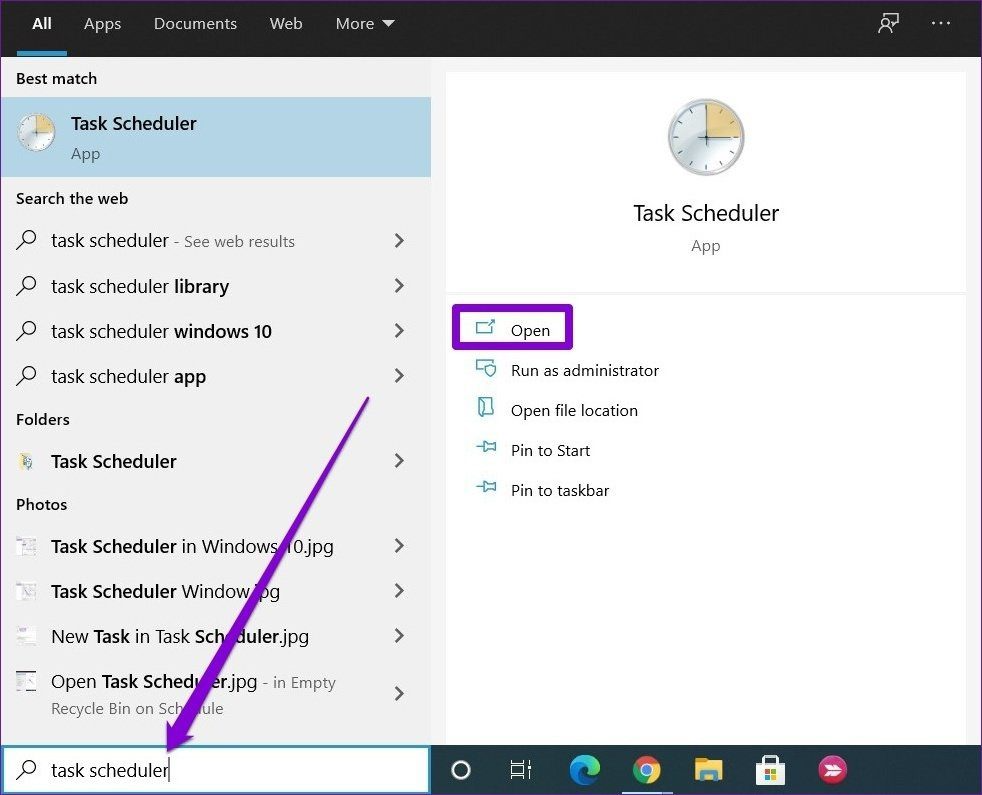
Task: Open the feedback icon in search header
Action: point(888,24)
